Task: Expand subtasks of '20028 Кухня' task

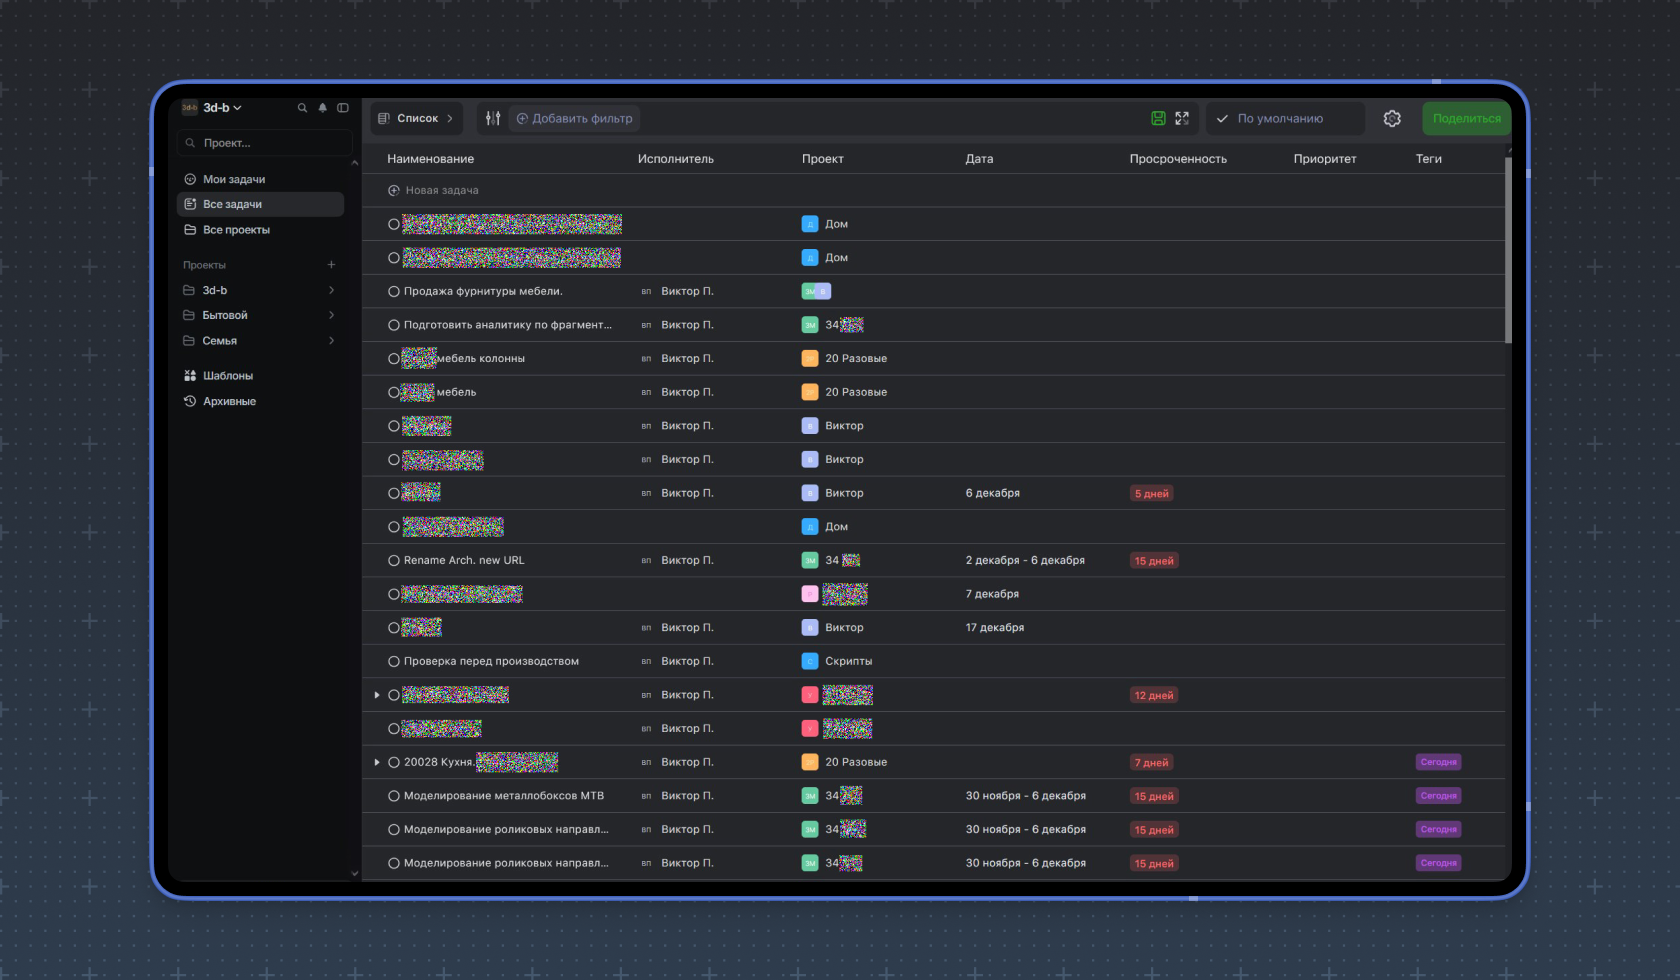Action: point(377,762)
